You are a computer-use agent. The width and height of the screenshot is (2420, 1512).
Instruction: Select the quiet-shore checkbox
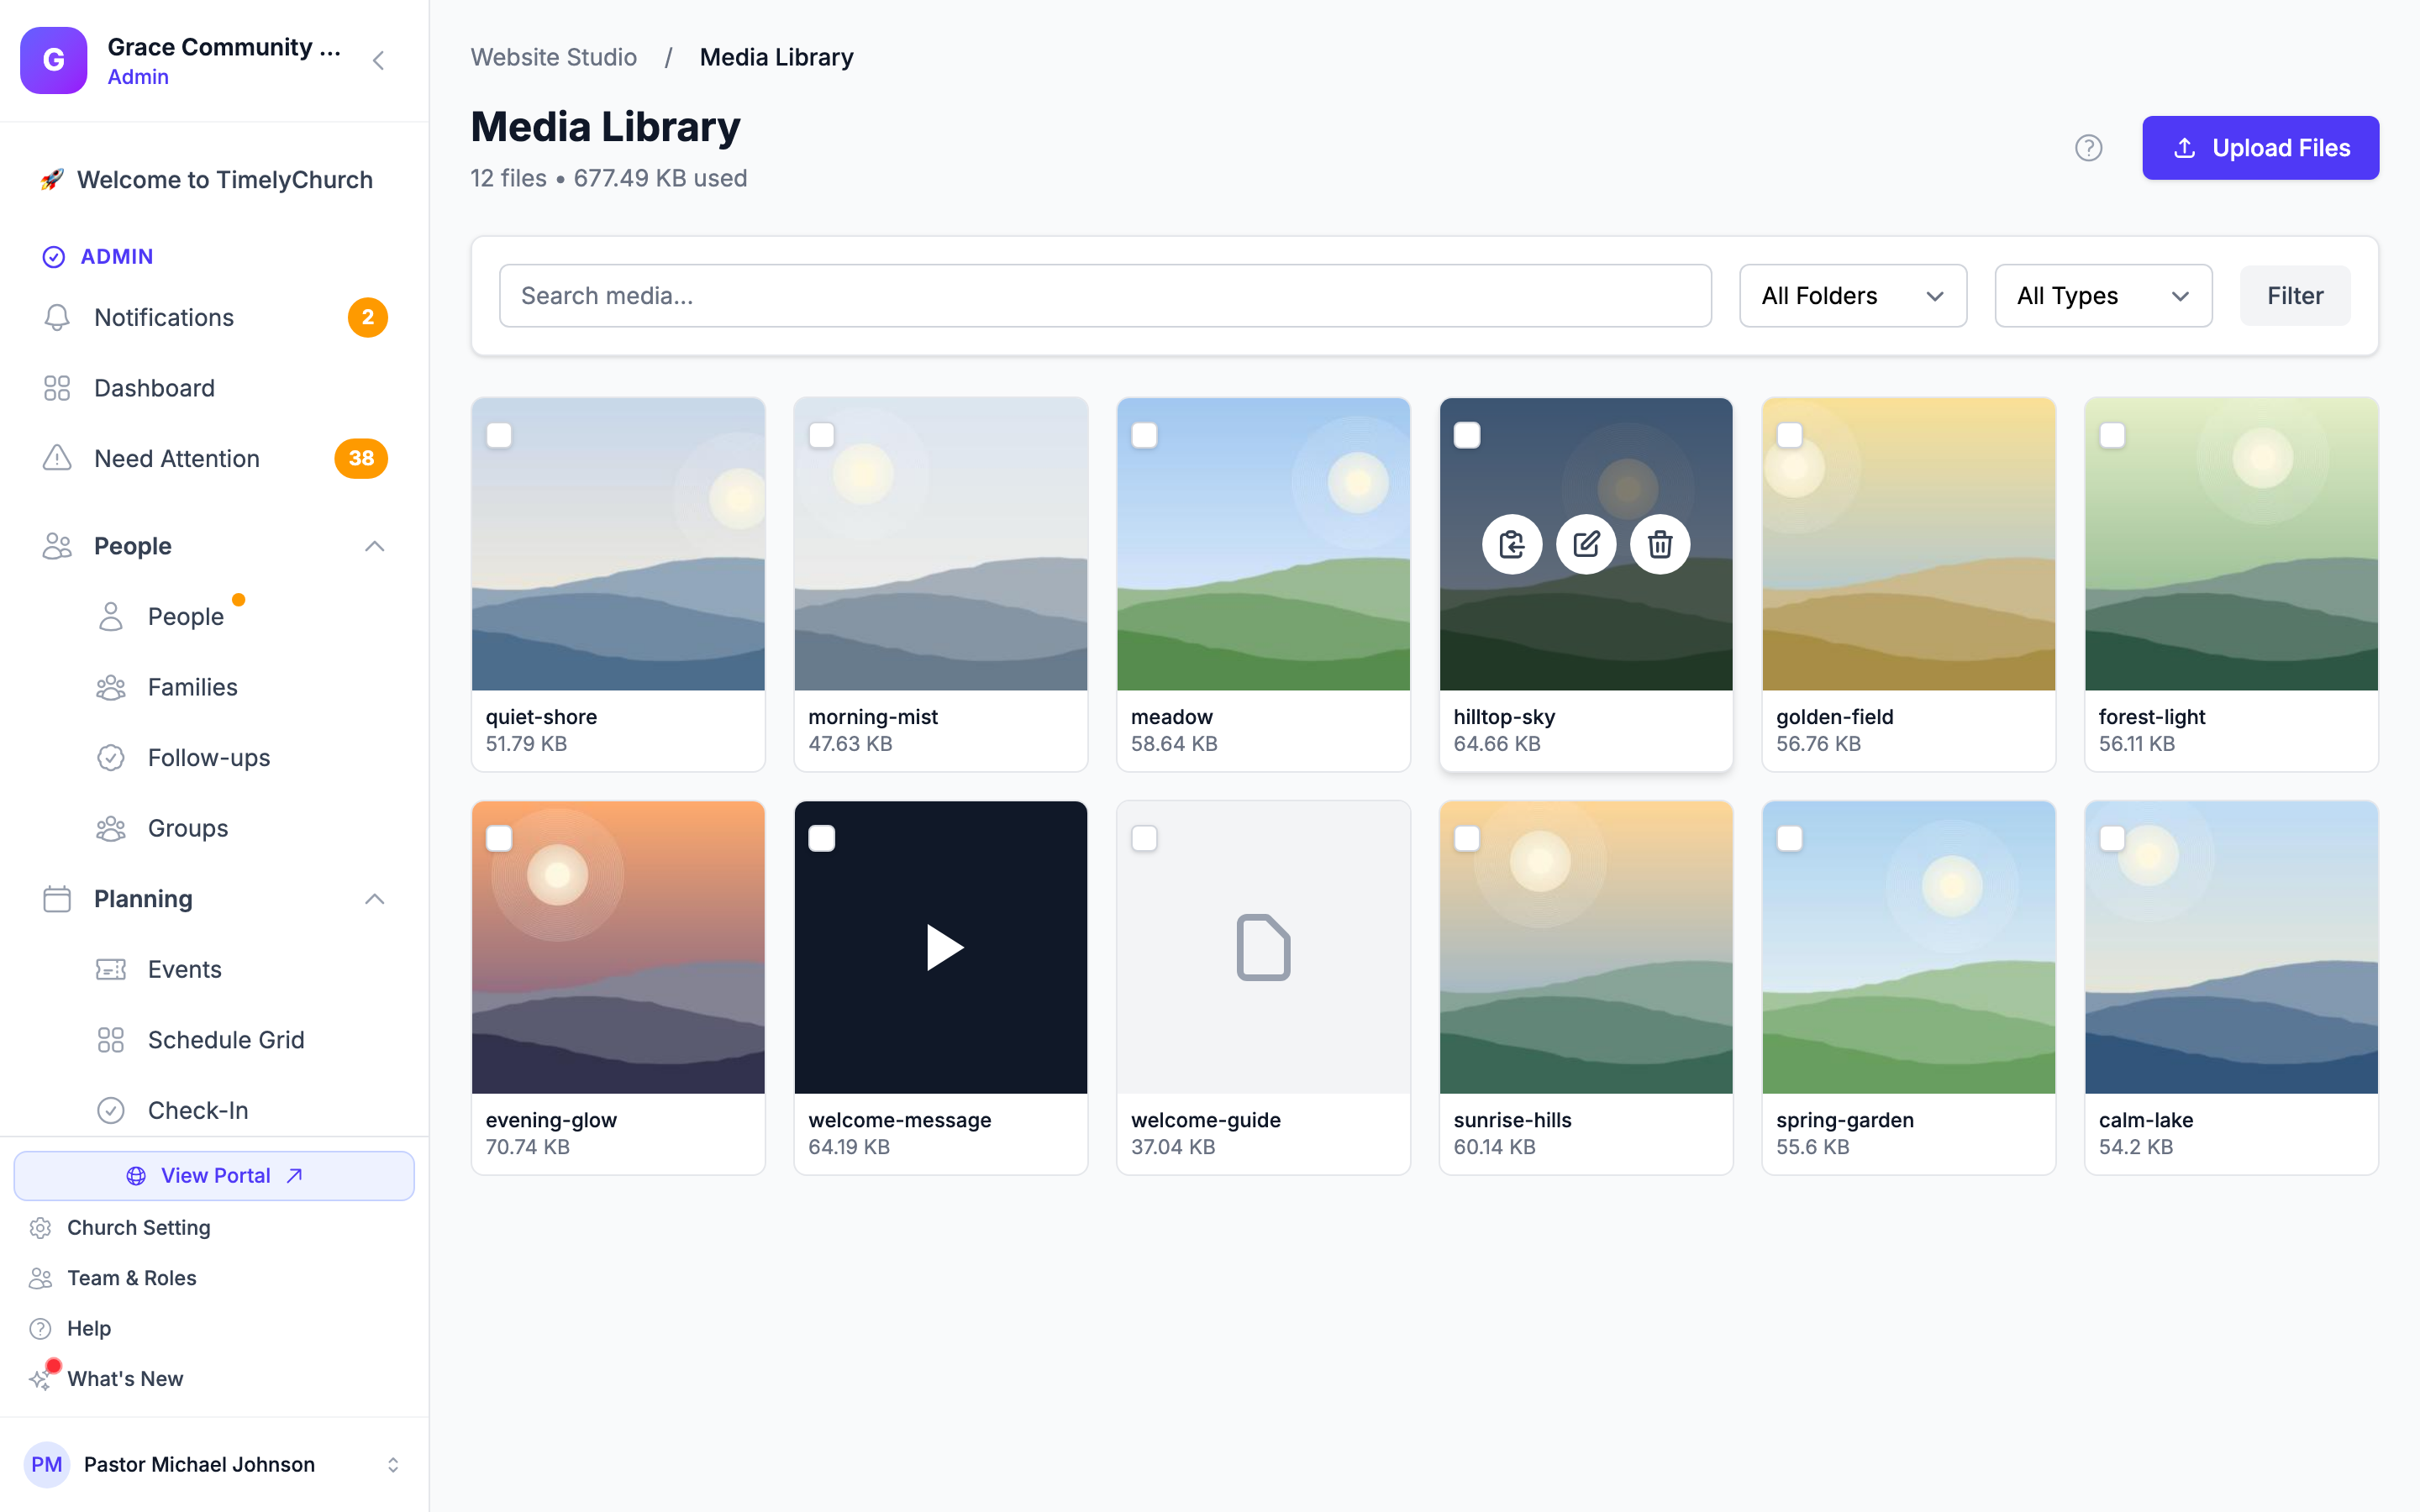point(499,435)
